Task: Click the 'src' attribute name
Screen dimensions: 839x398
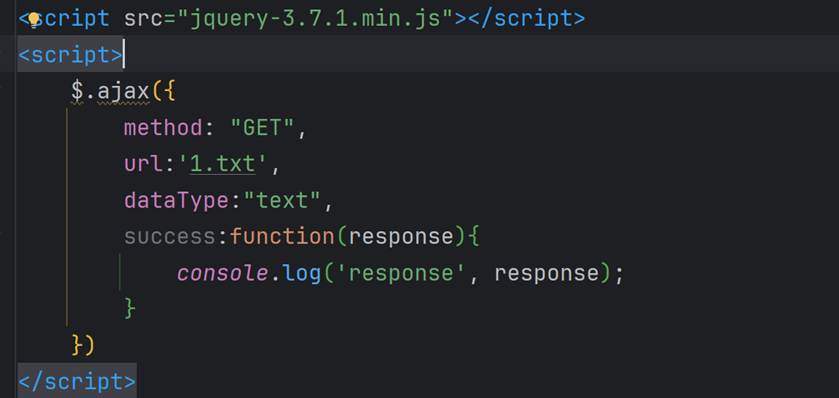Action: (x=143, y=19)
